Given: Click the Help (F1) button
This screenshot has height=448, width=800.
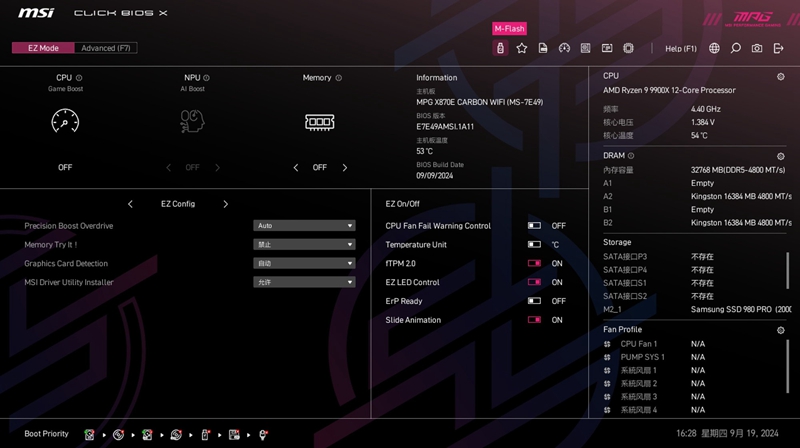Looking at the screenshot, I should [x=681, y=48].
